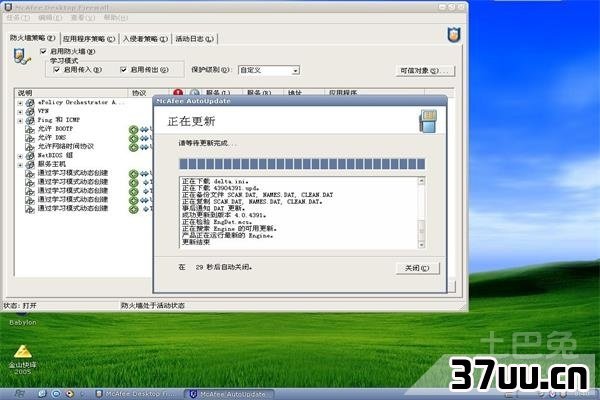The height and width of the screenshot is (400, 600).
Task: Select the 允许 BOOTP rule text
Action: [55, 129]
